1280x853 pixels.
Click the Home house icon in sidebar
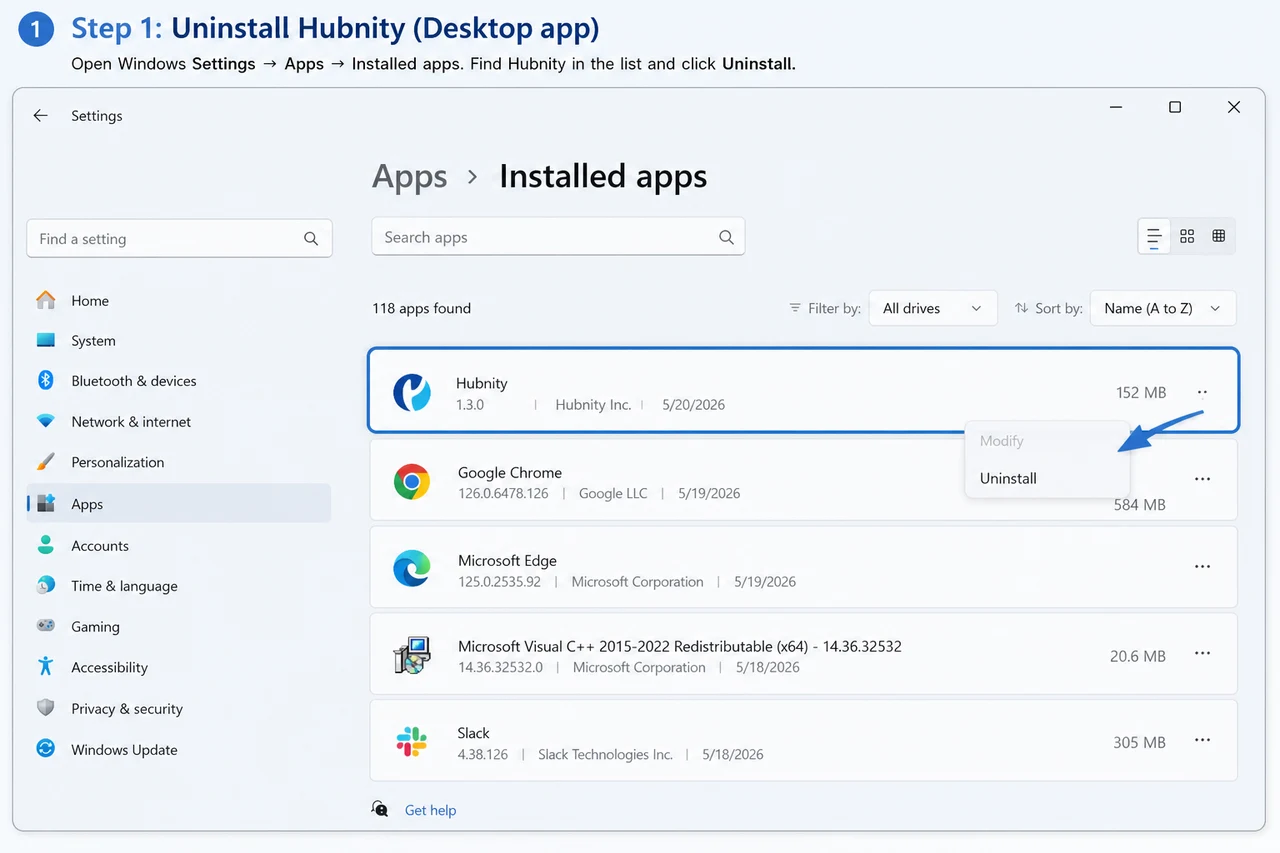click(x=46, y=300)
